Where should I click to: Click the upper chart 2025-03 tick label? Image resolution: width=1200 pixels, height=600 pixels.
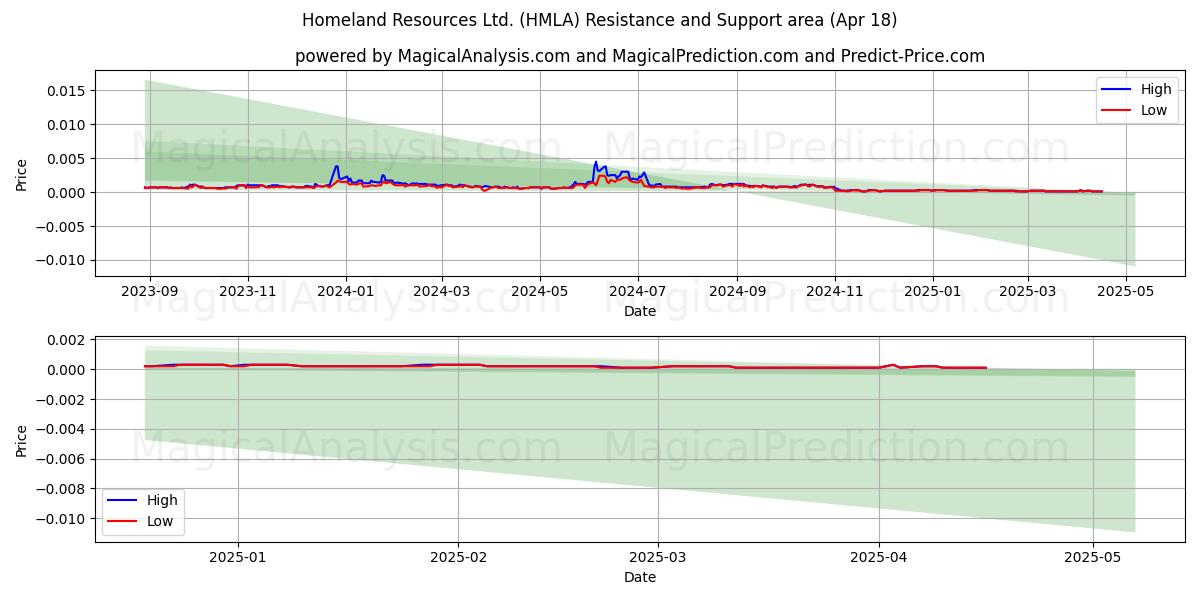coord(1028,292)
